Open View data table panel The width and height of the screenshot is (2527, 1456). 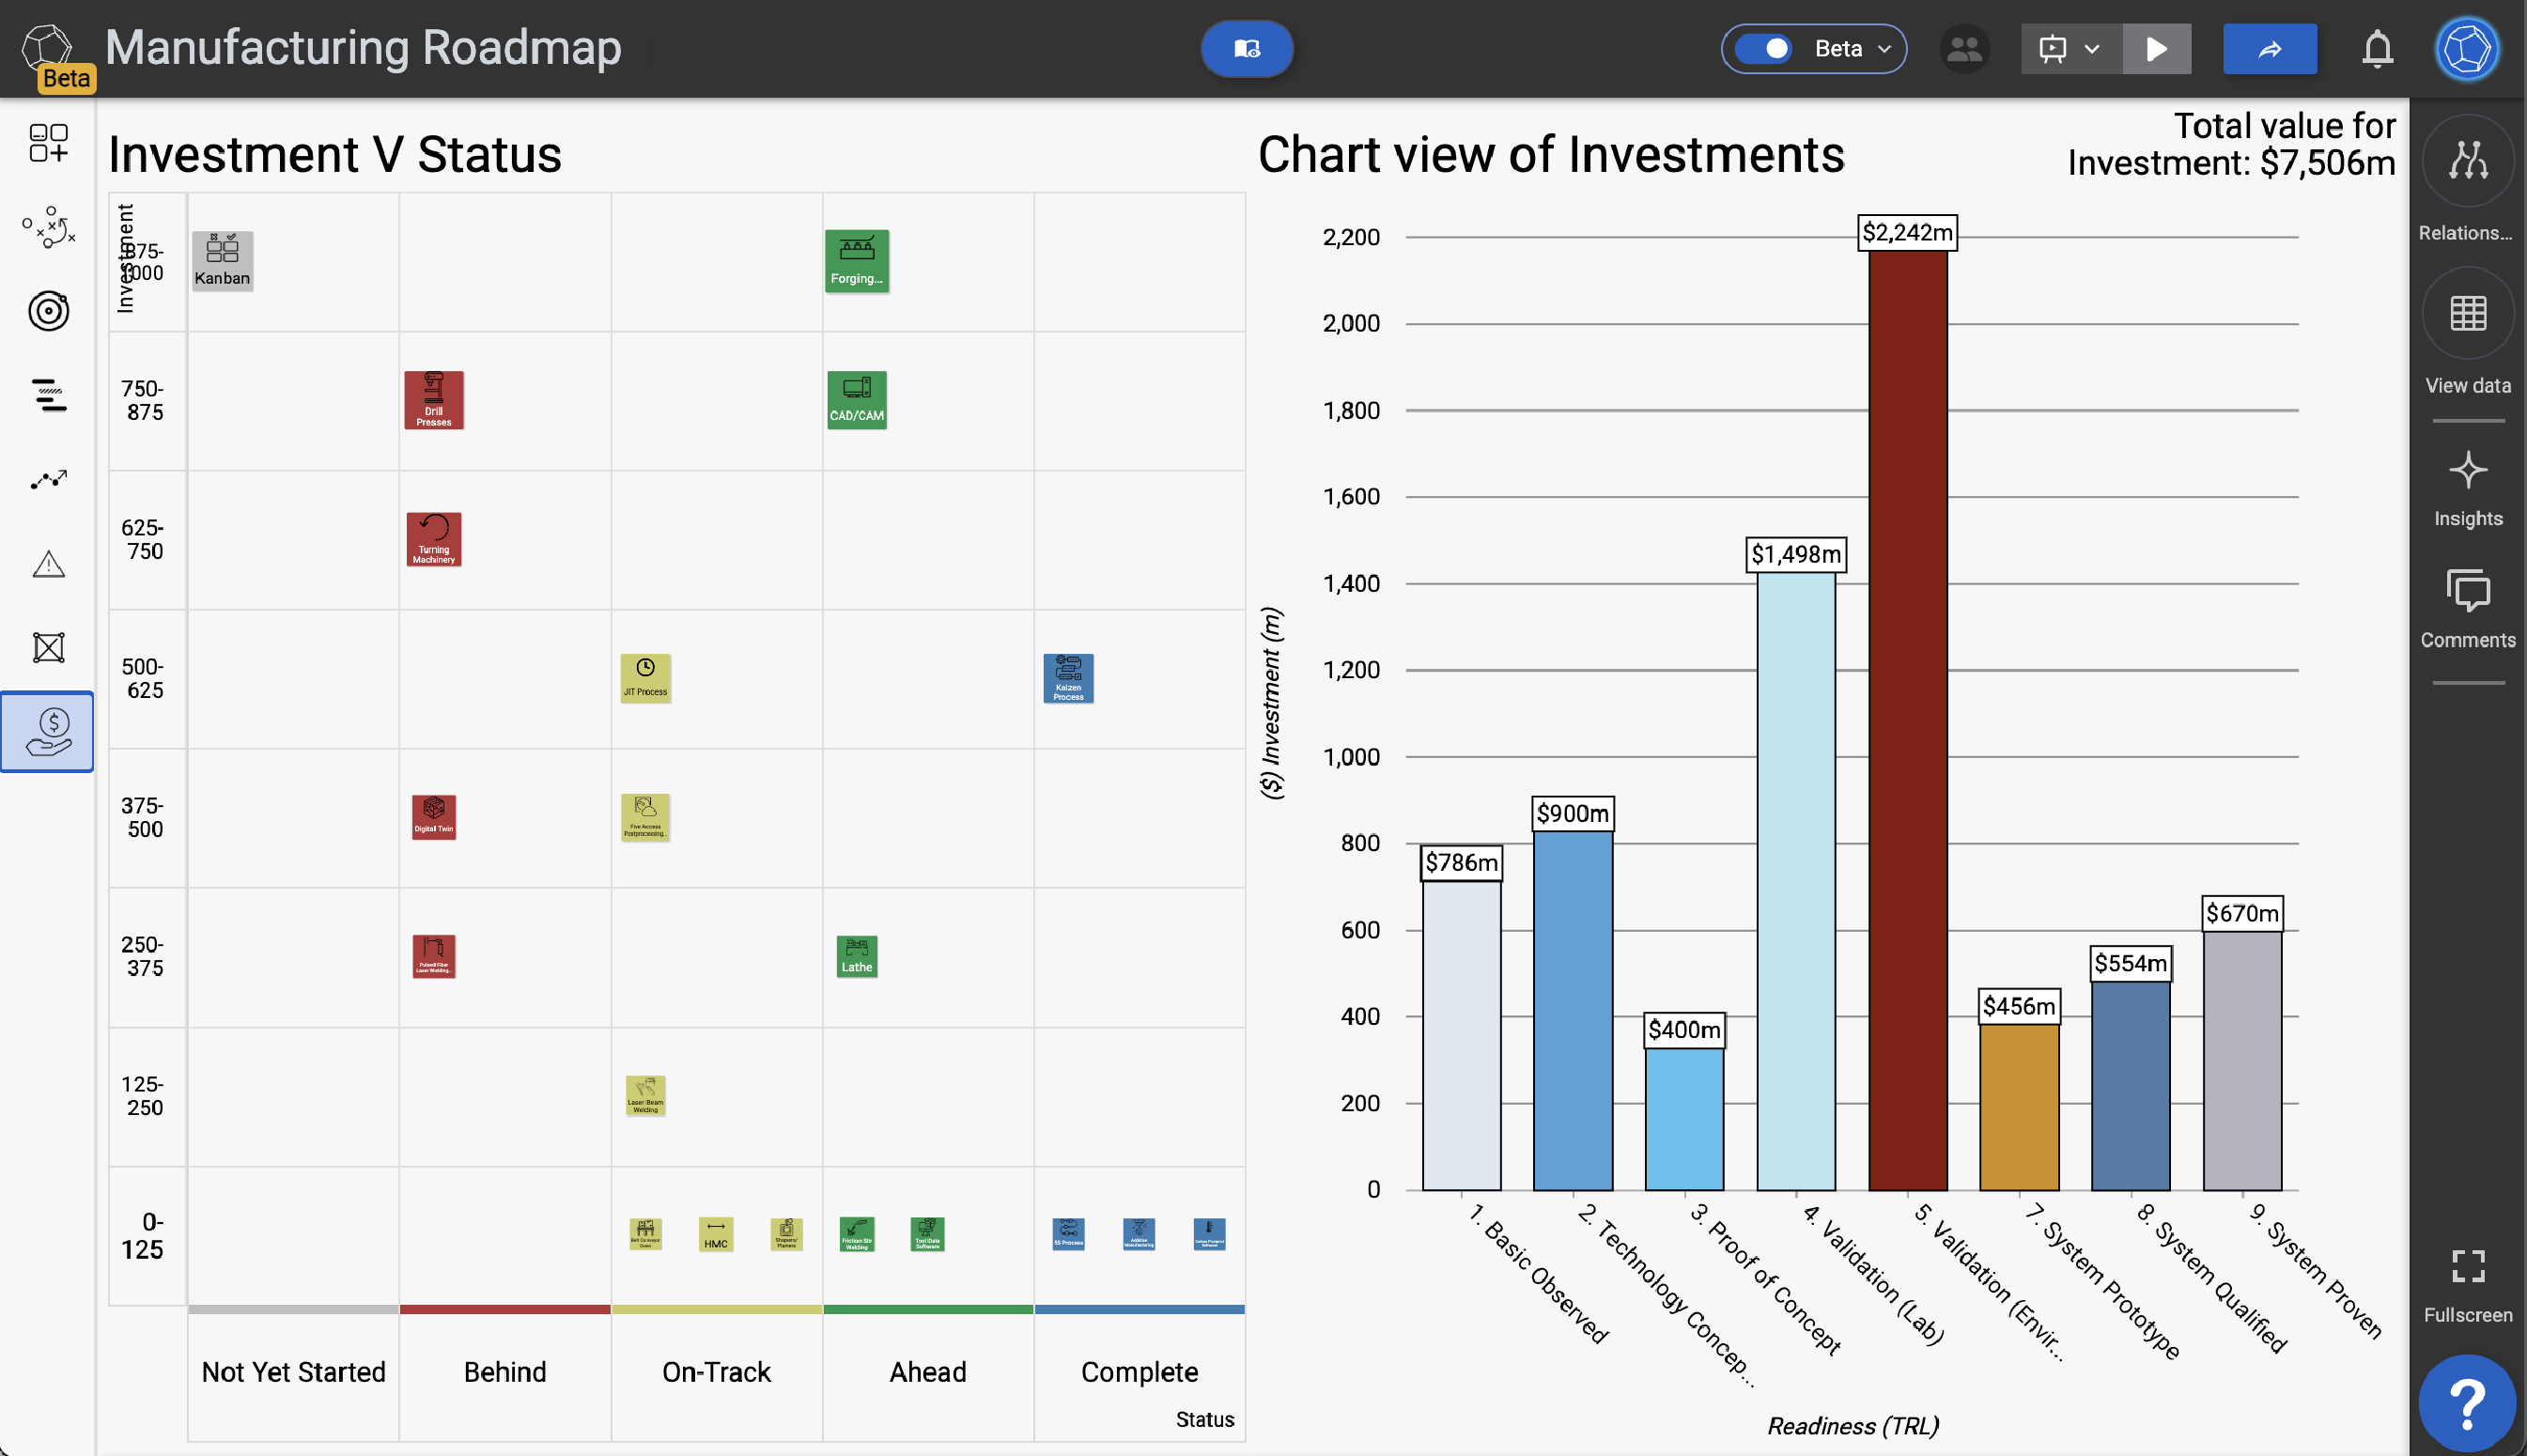tap(2466, 312)
